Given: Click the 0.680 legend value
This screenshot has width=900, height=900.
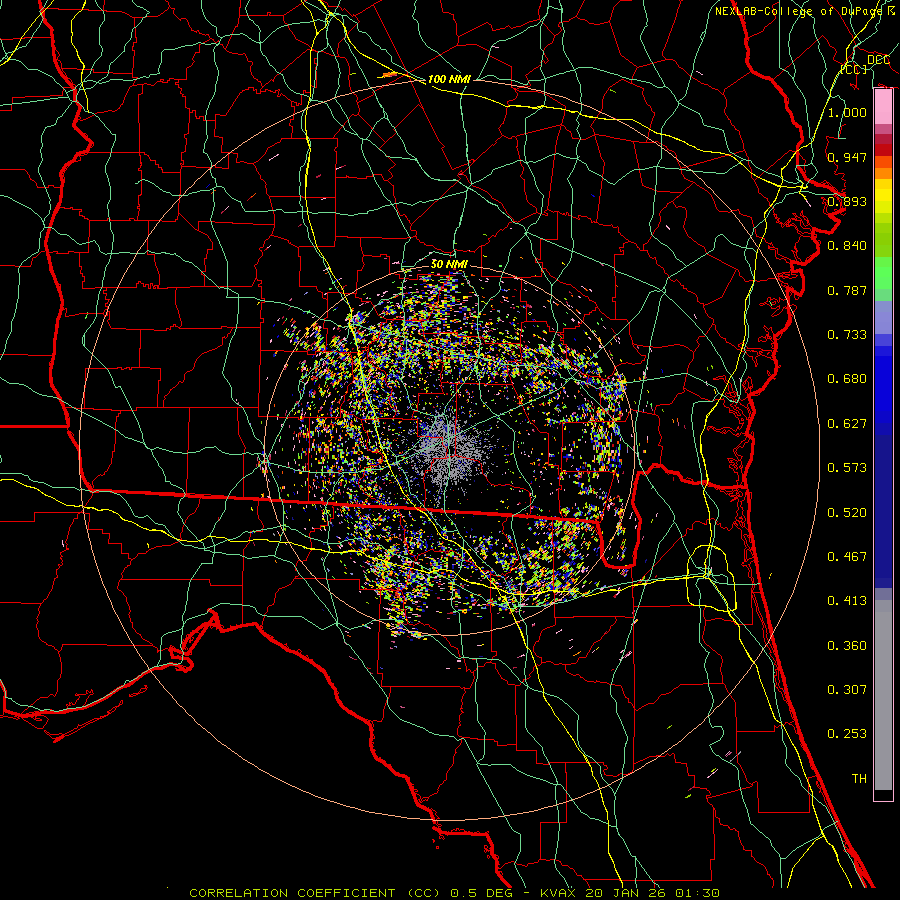Looking at the screenshot, I should tap(847, 379).
